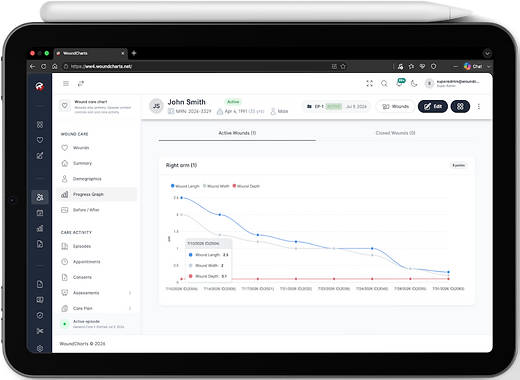This screenshot has width=520, height=380.
Task: Click the EP-1 ACTIVE episode chip
Action: 336,107
